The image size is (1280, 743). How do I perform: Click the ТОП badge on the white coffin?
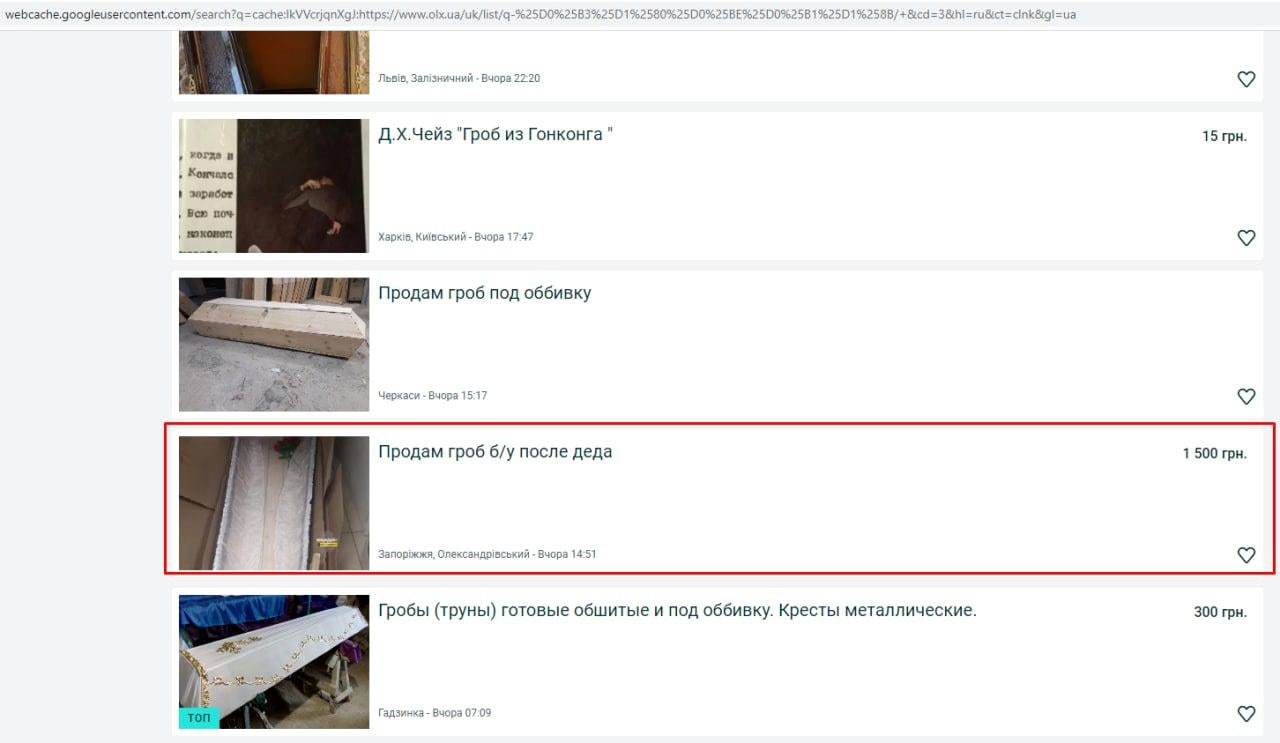click(199, 718)
